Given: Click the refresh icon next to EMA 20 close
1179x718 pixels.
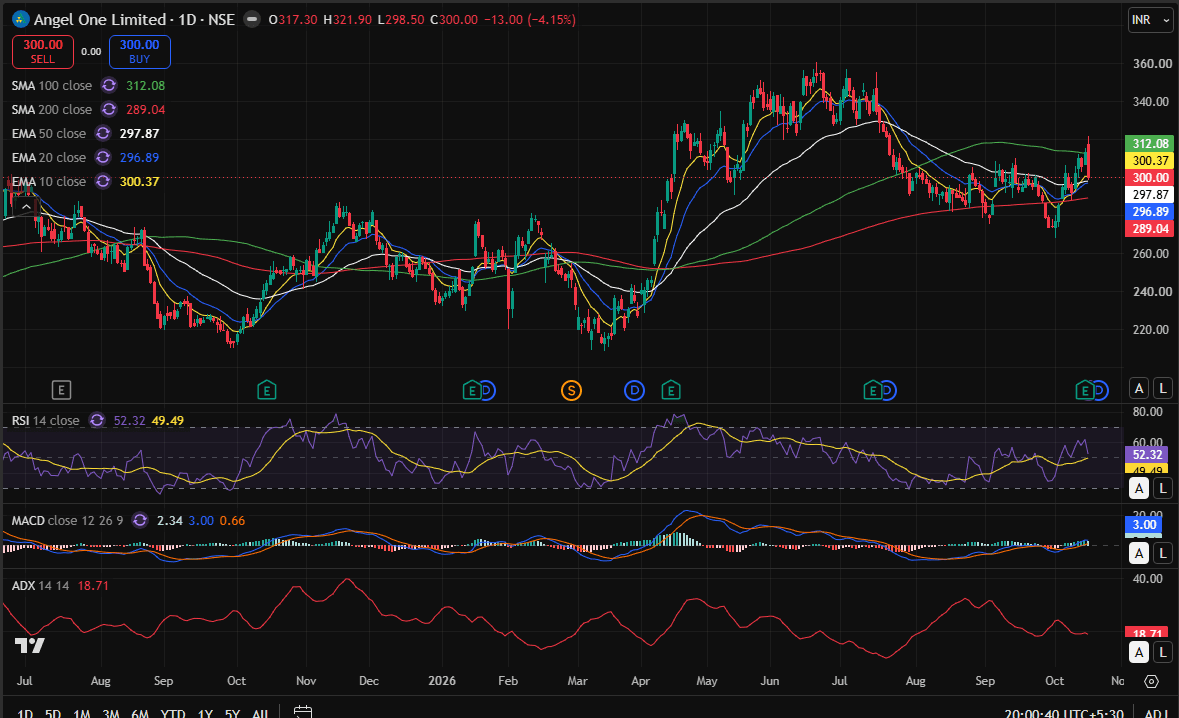Looking at the screenshot, I should click(103, 158).
